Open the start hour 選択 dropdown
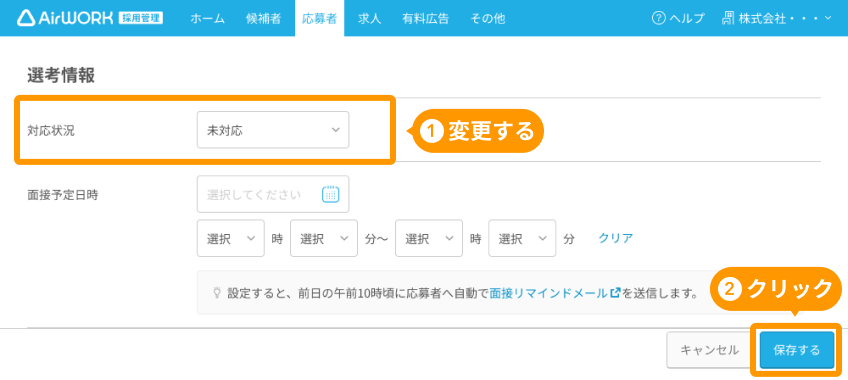This screenshot has width=848, height=380. [x=231, y=238]
